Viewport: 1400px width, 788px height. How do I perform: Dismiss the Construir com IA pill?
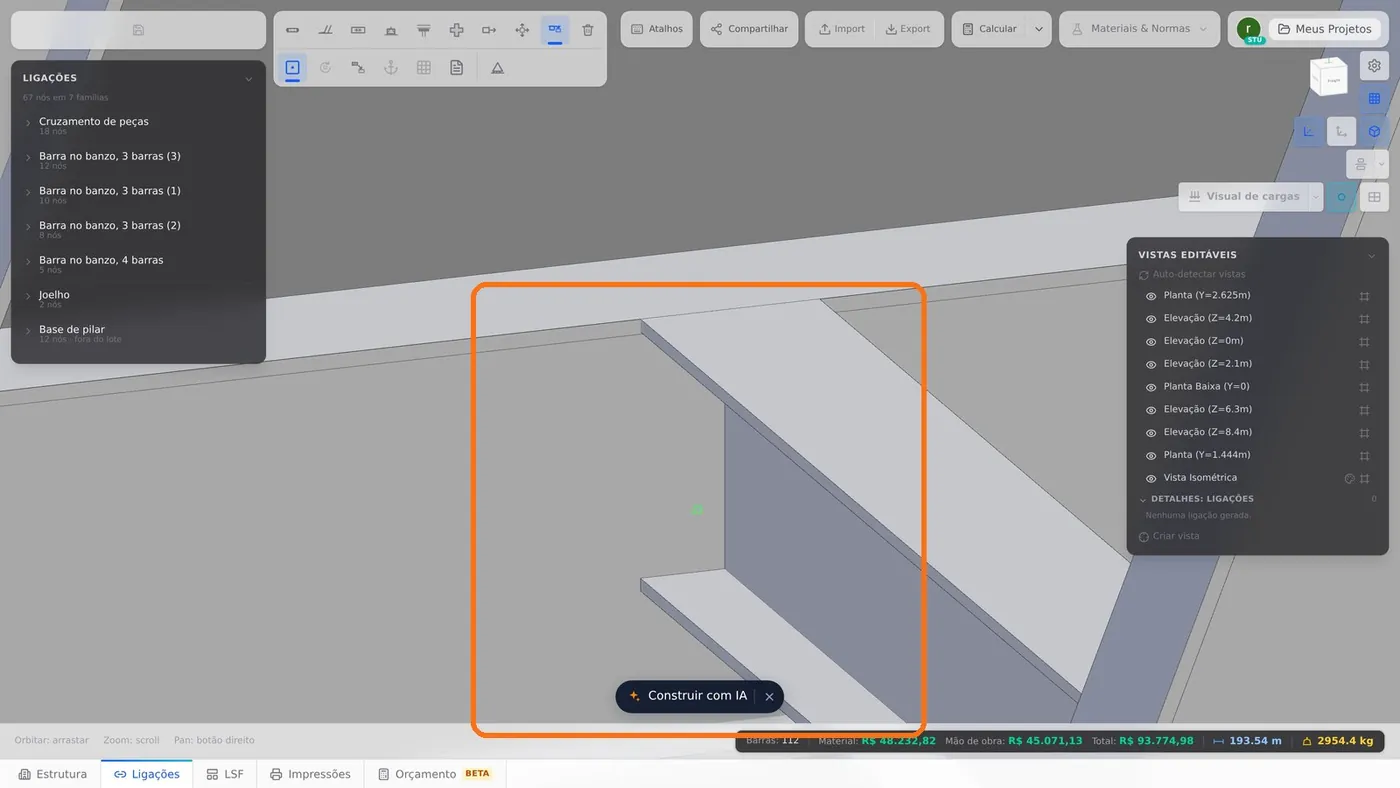point(769,697)
